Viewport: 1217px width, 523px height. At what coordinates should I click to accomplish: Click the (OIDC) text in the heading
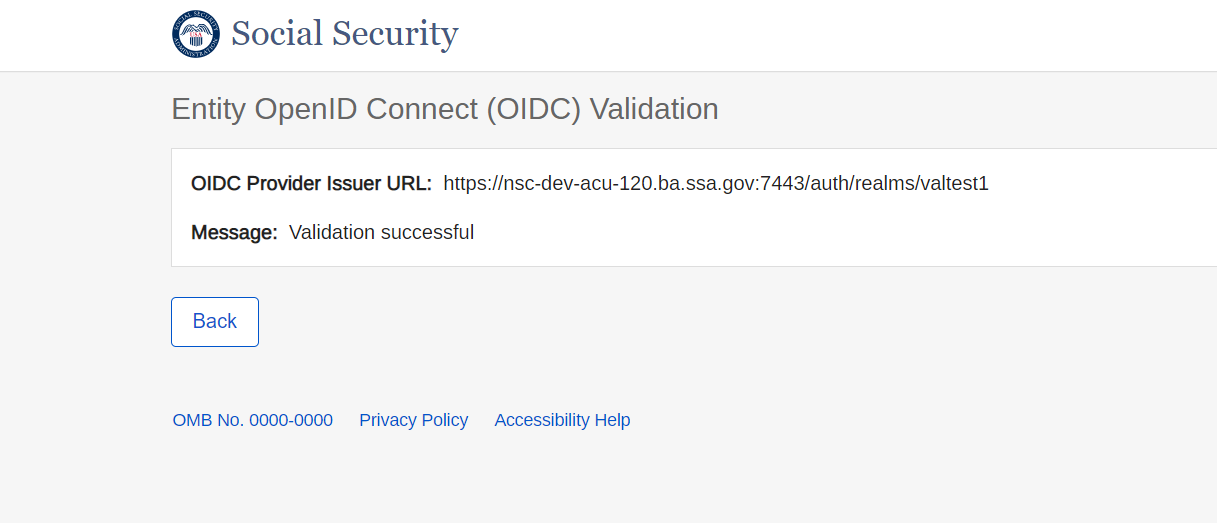pyautogui.click(x=534, y=109)
